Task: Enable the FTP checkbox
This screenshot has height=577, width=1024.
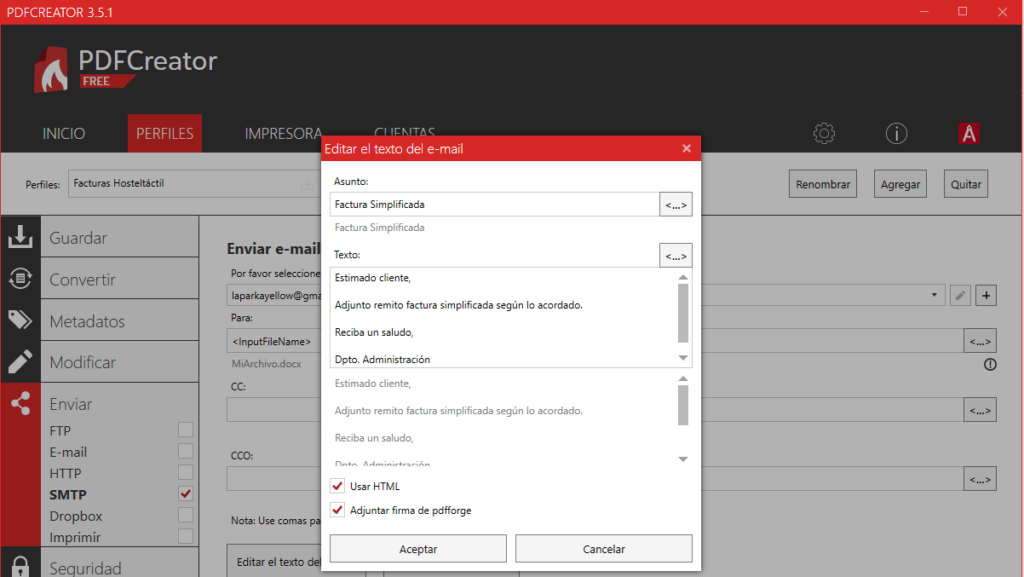Action: pos(185,430)
